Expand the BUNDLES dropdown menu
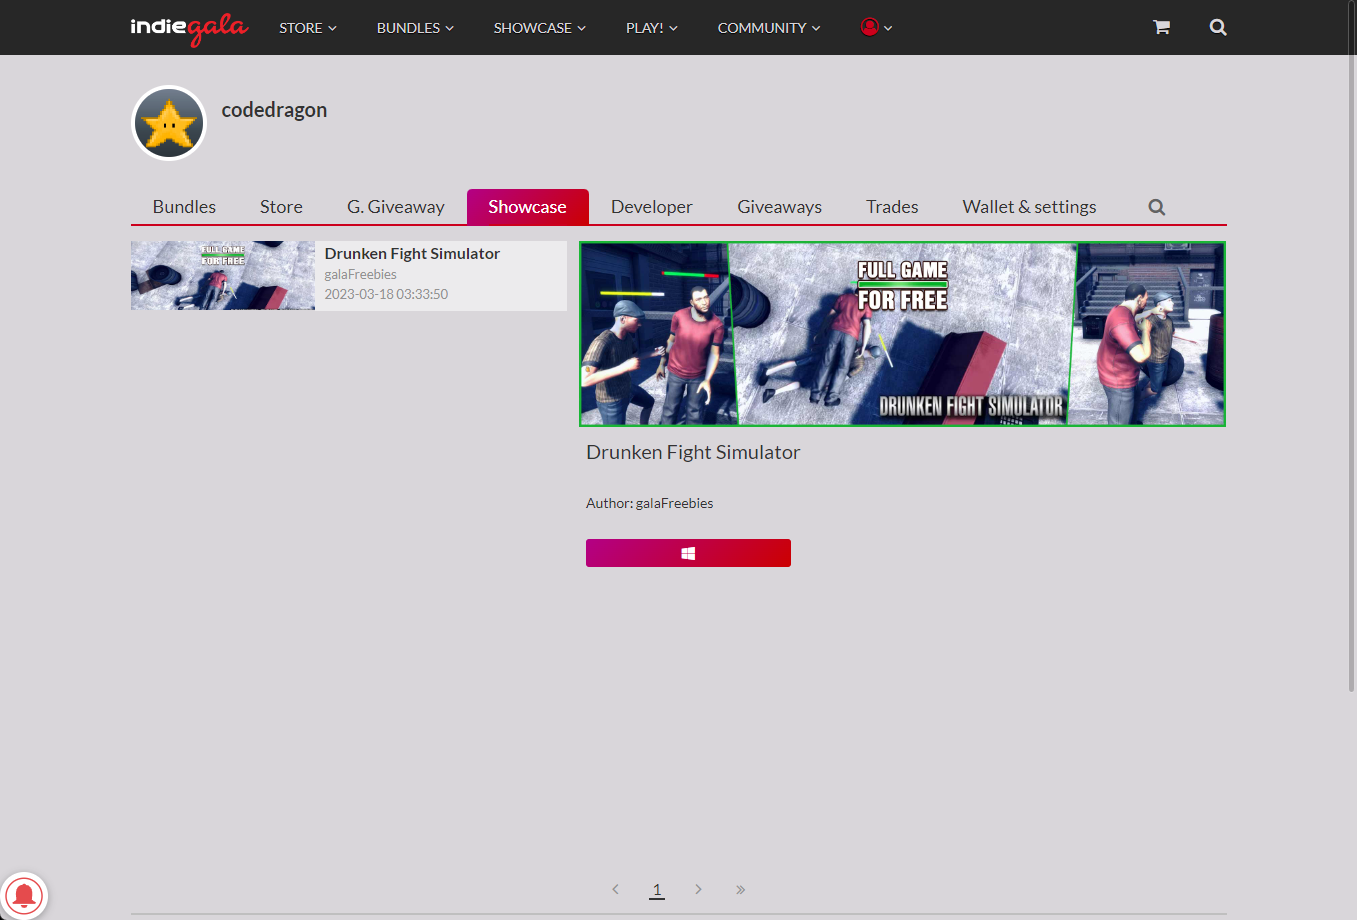 click(415, 28)
